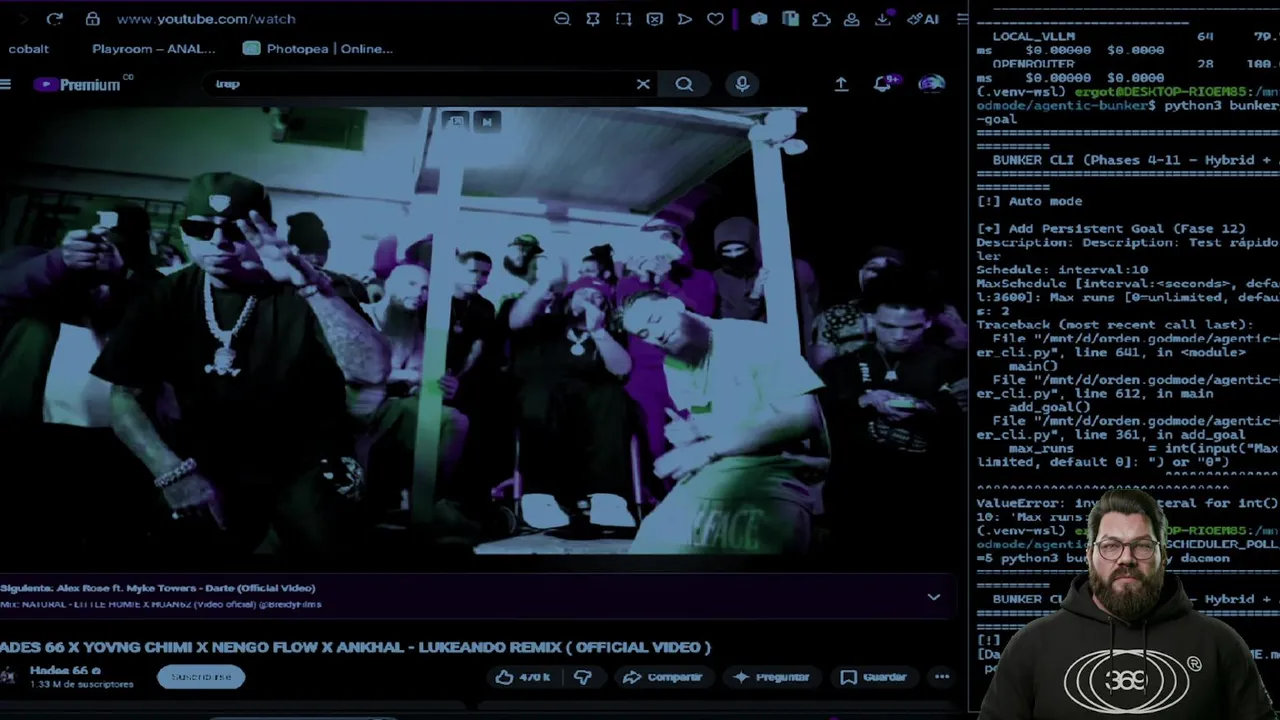The height and width of the screenshot is (720, 1280).
Task: Click the ValueError line in terminal
Action: [1127, 503]
